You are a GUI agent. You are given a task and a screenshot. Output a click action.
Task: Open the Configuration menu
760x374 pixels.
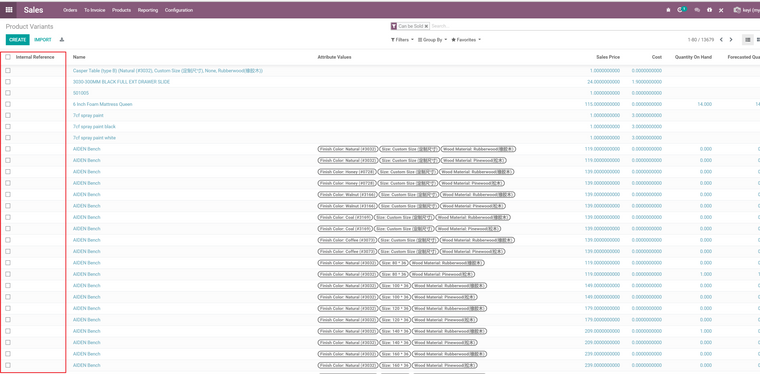click(178, 10)
